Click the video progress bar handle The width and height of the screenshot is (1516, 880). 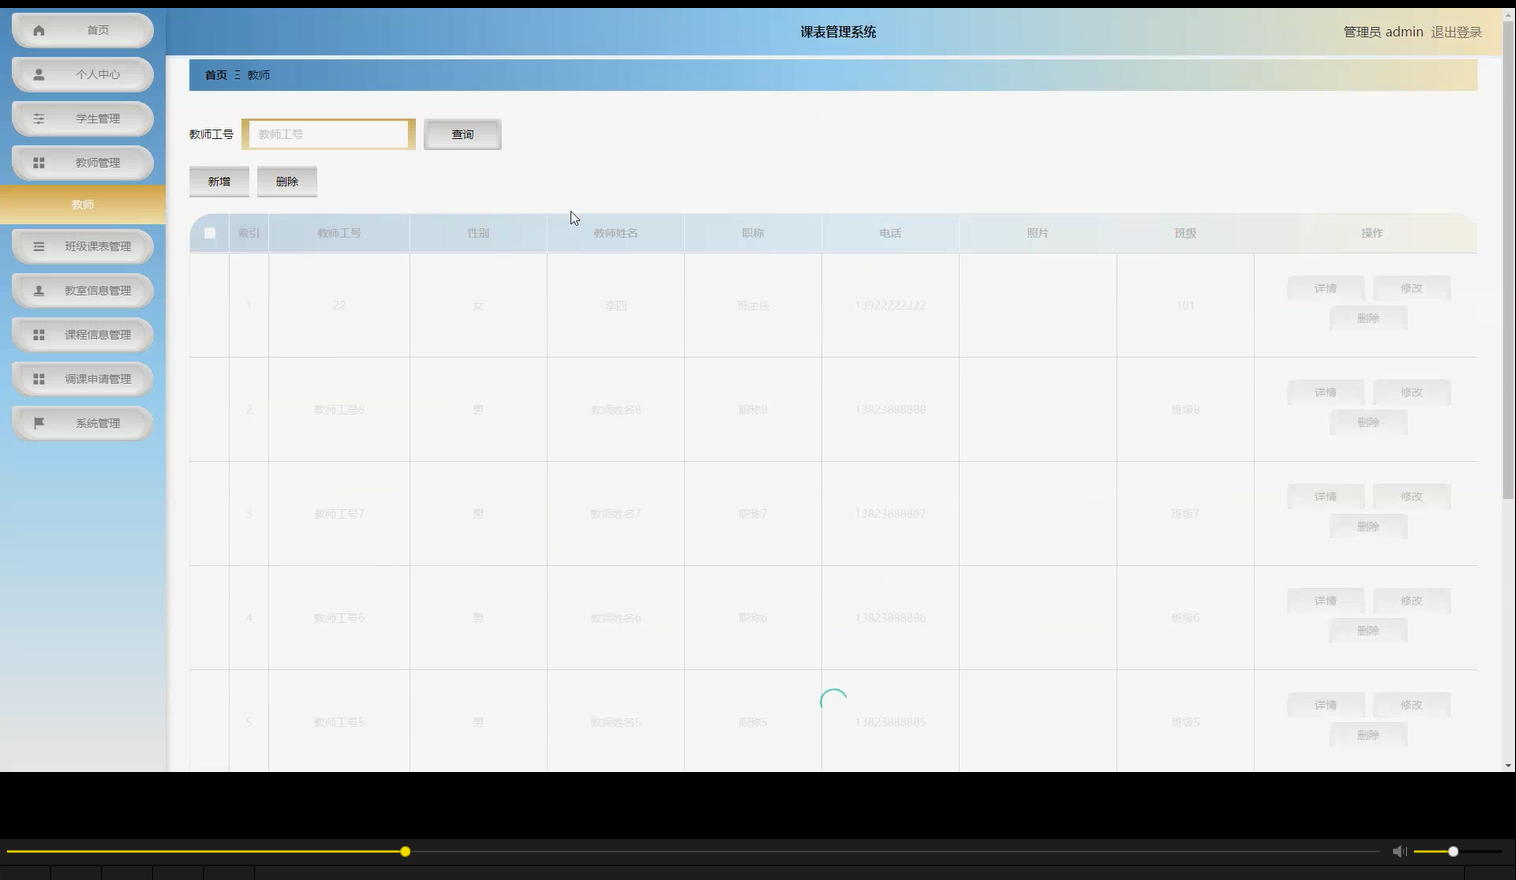405,852
